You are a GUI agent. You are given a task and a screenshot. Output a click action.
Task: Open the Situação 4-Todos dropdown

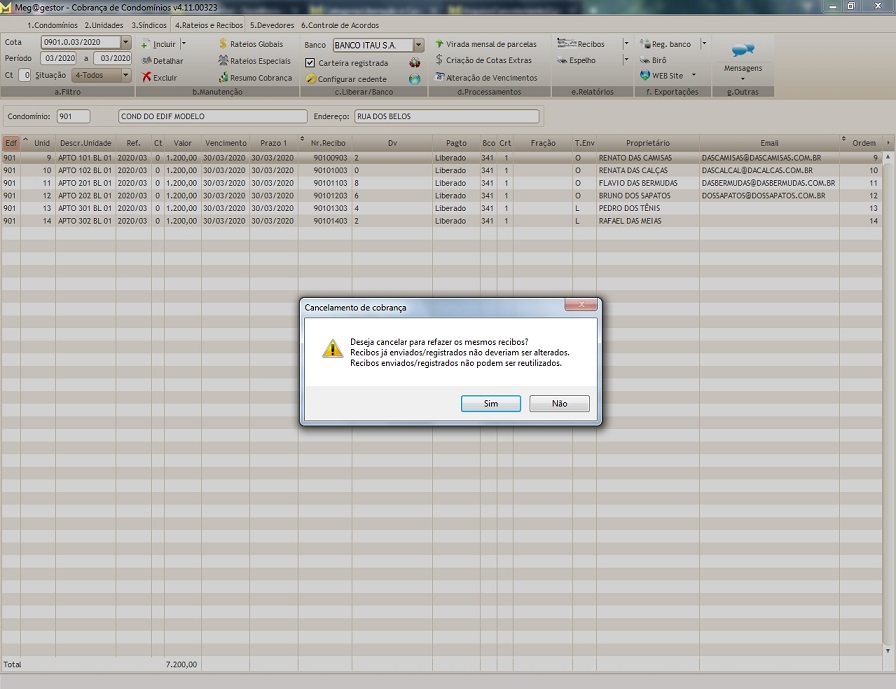125,75
